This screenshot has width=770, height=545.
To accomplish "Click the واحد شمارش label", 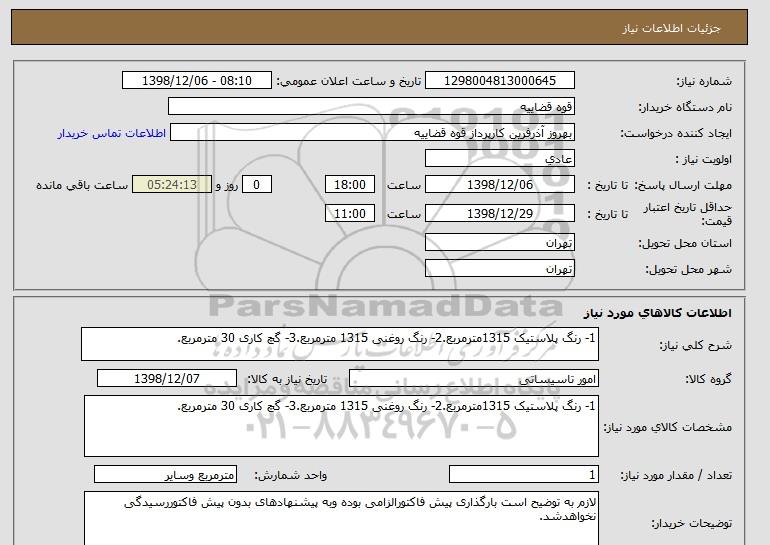I will click(x=291, y=475).
